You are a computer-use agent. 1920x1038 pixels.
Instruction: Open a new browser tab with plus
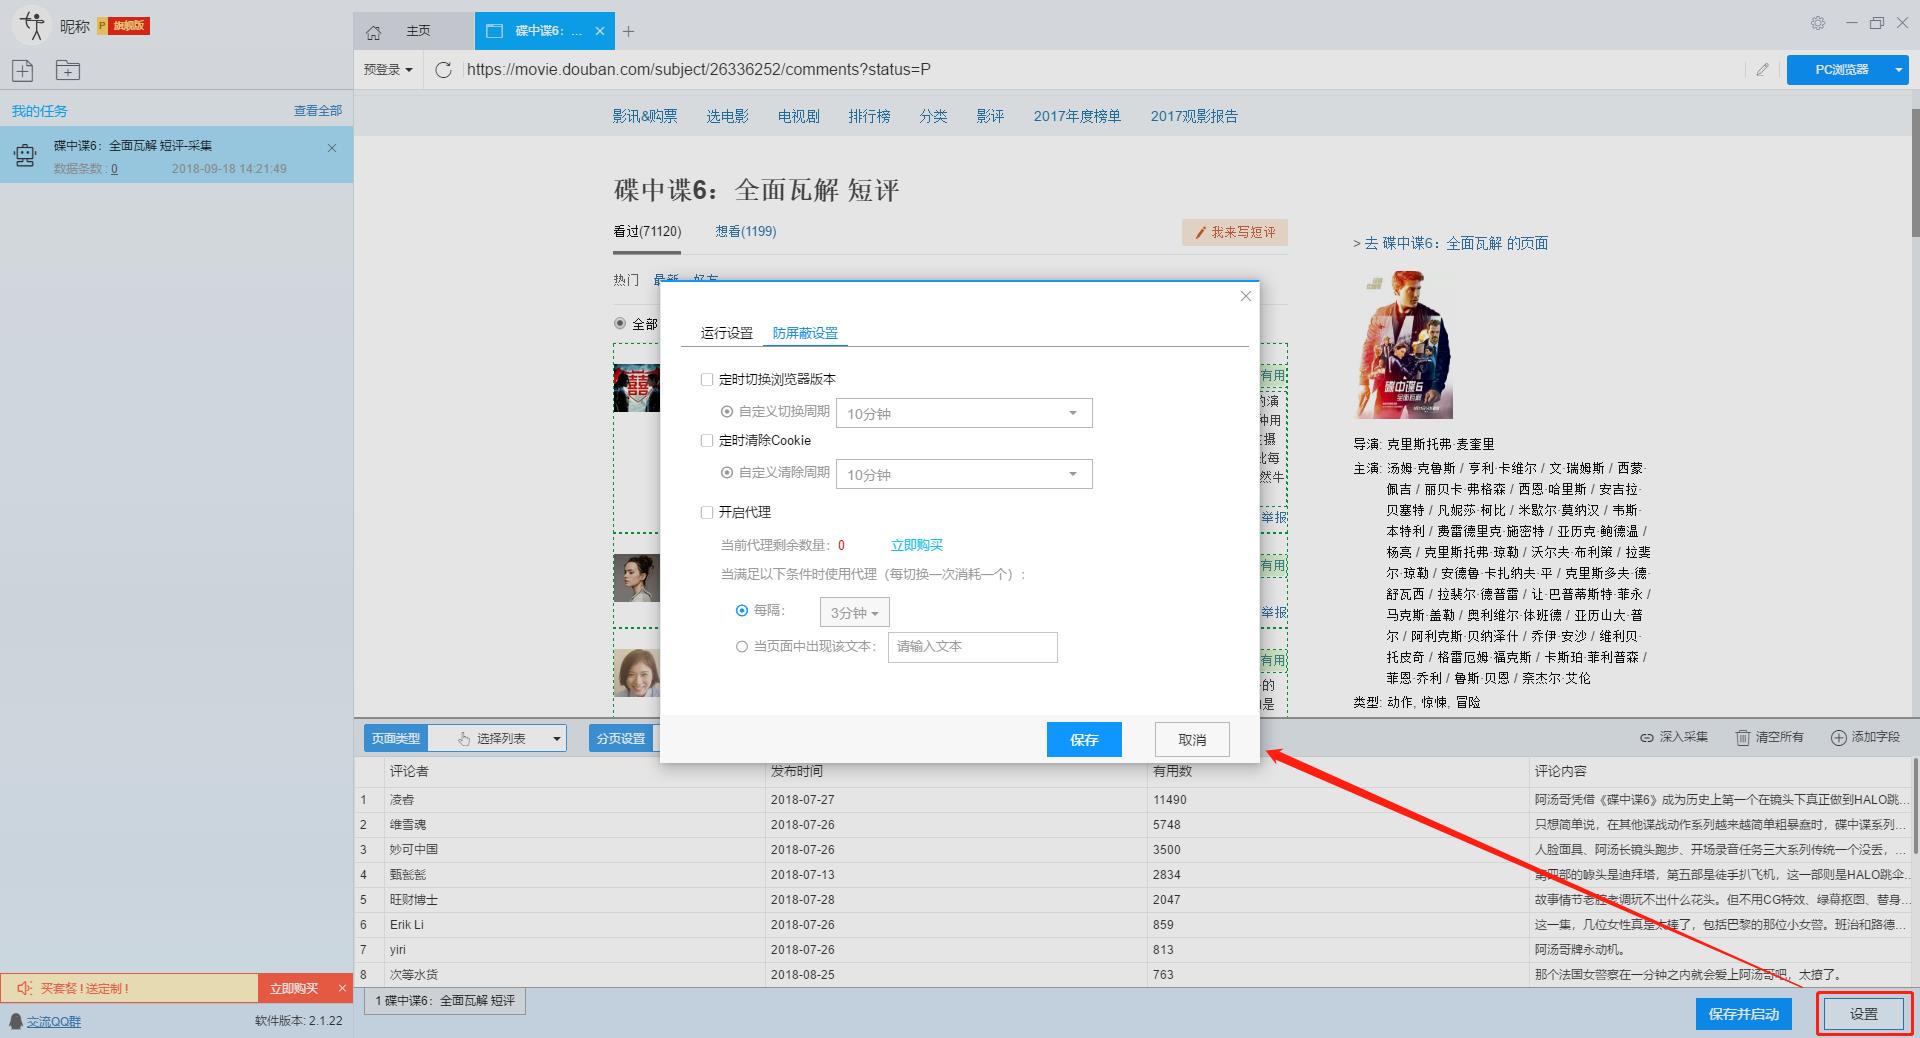tap(628, 32)
